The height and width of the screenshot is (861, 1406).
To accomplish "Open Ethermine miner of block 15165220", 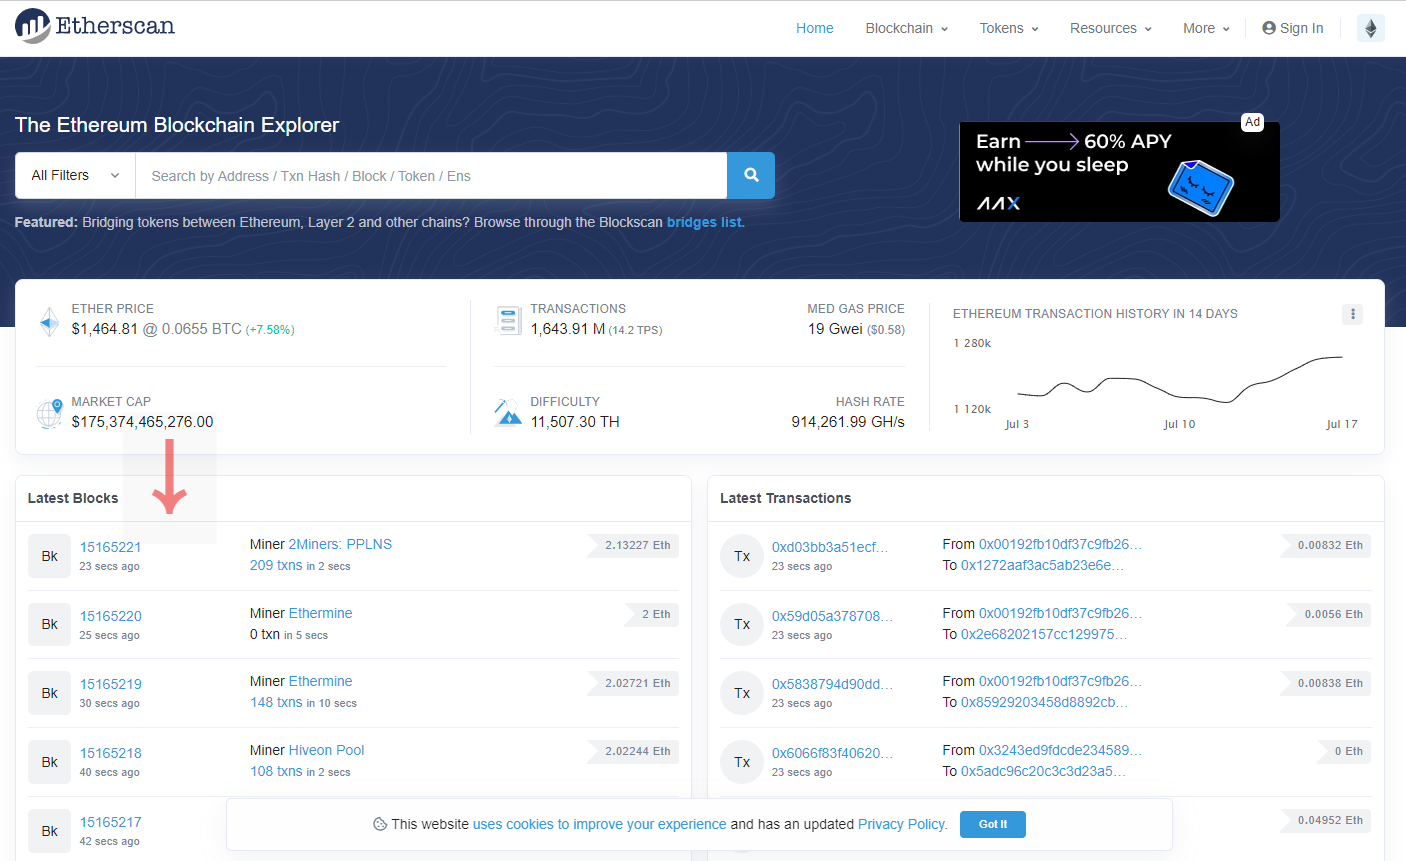I will click(320, 613).
